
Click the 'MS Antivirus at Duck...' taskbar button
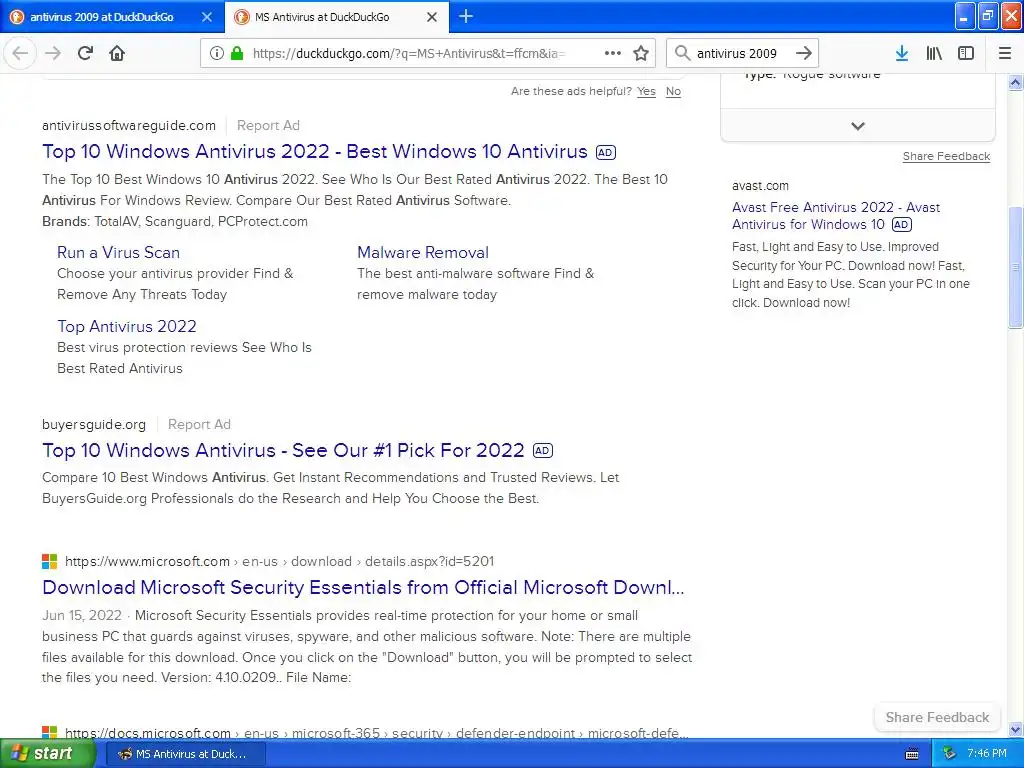coord(184,754)
